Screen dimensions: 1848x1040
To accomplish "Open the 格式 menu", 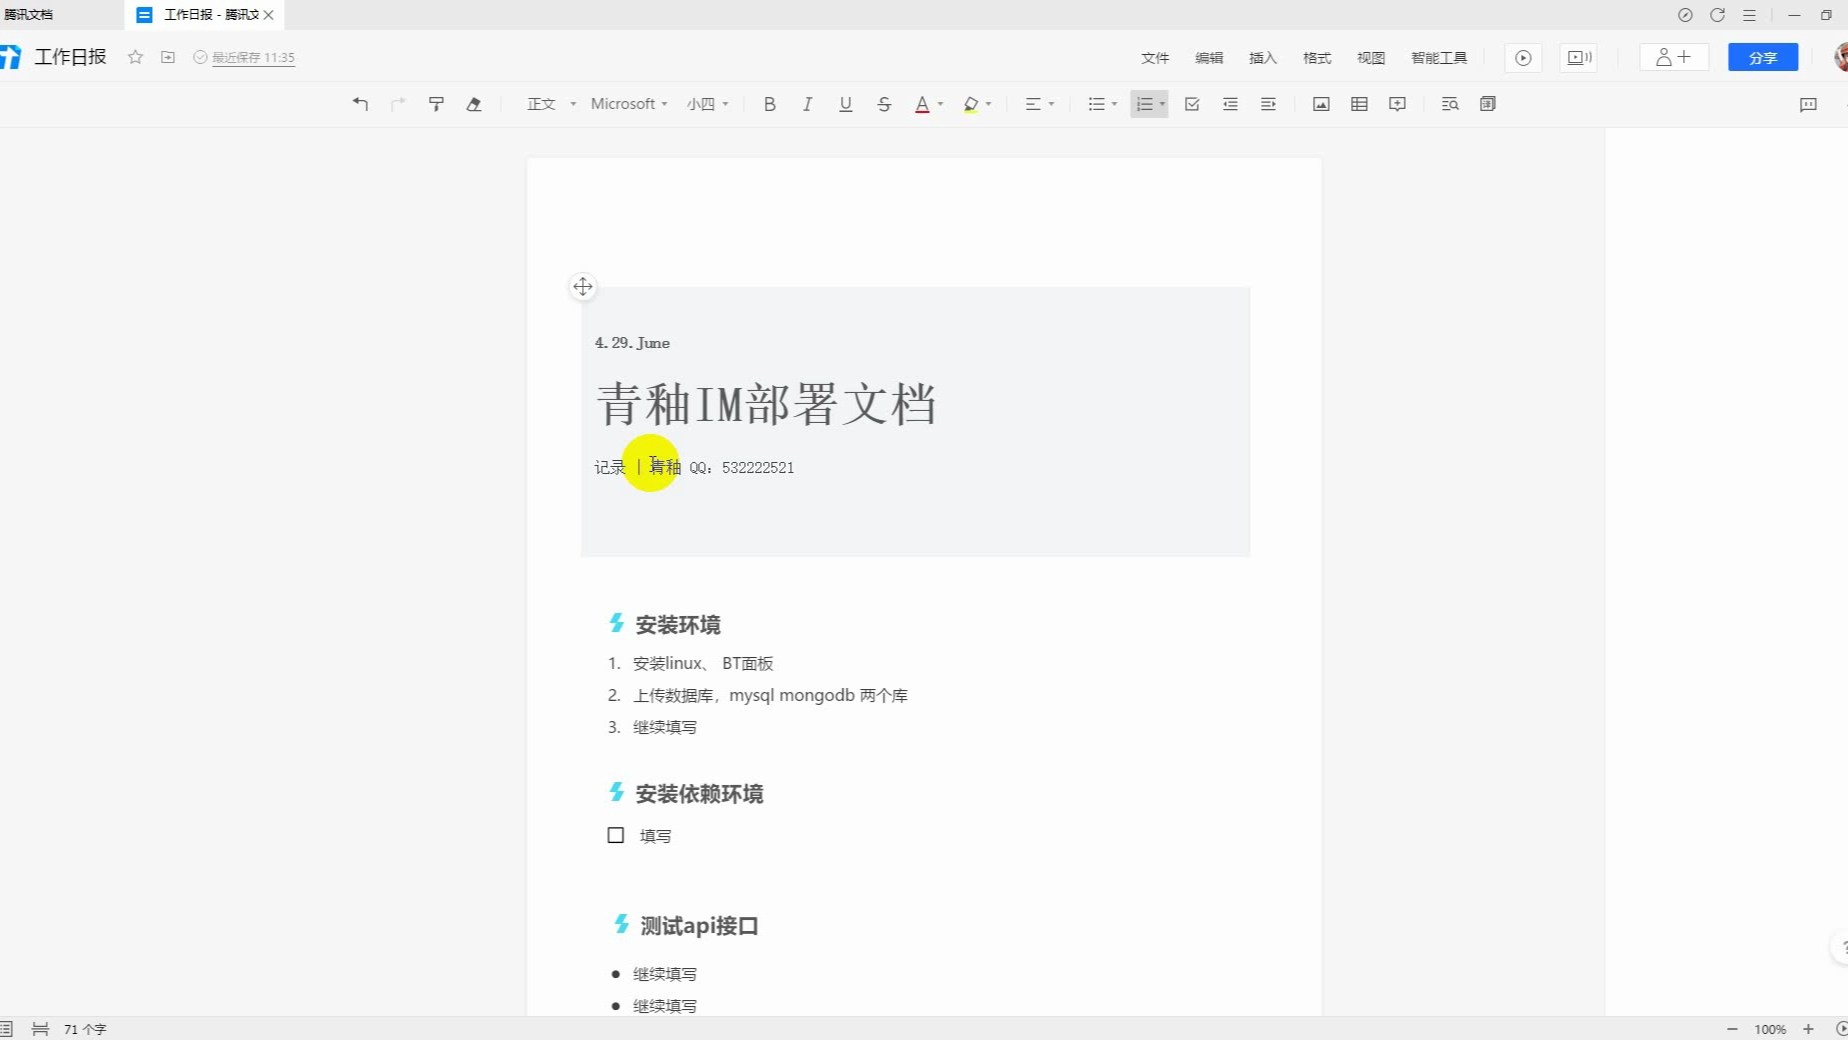I will tap(1317, 58).
